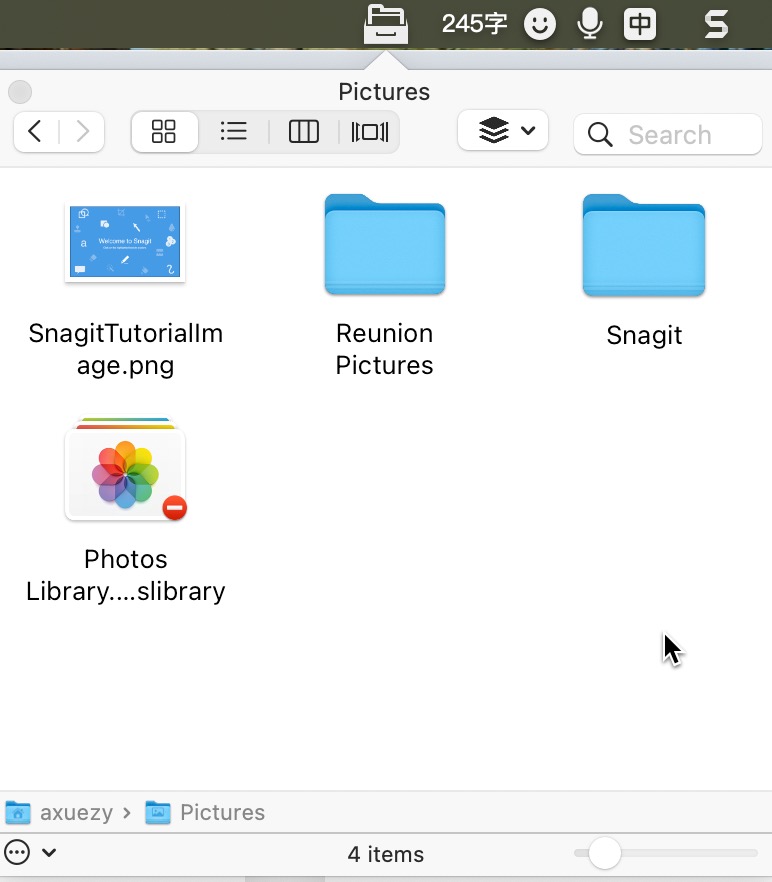Open the ellipsis action menu at bottom
This screenshot has width=772, height=882.
[x=17, y=852]
